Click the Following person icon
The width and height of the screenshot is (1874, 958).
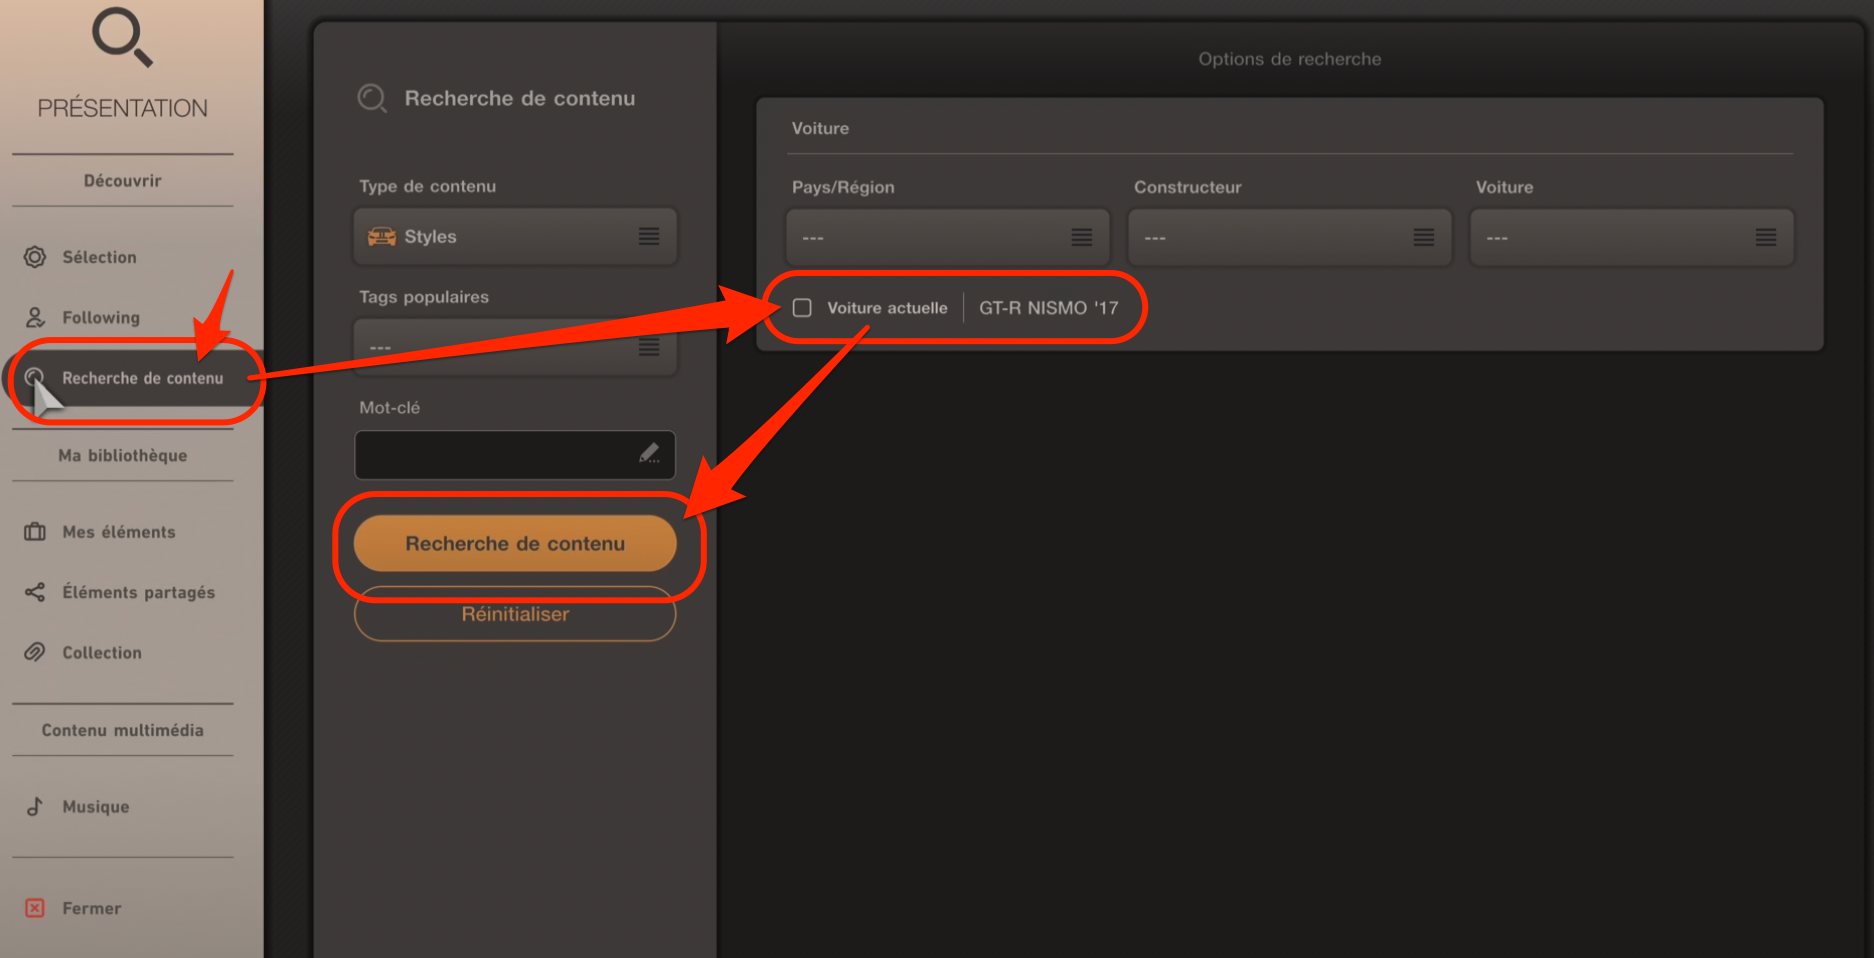pos(35,317)
